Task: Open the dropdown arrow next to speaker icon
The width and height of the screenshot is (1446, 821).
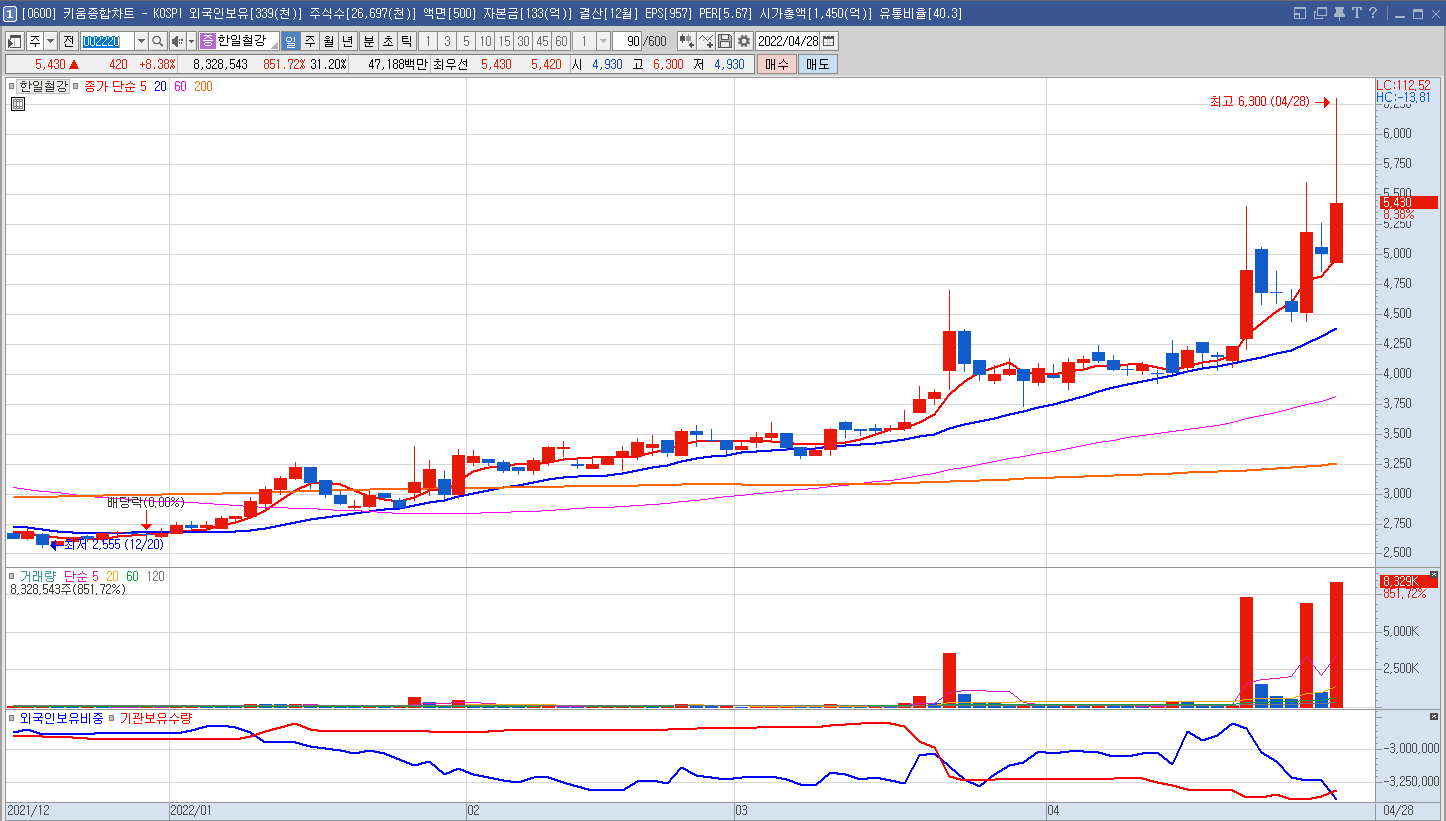Action: 191,41
